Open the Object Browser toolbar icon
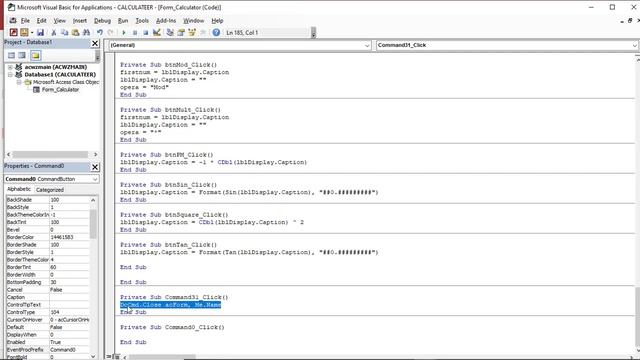 (x=192, y=33)
